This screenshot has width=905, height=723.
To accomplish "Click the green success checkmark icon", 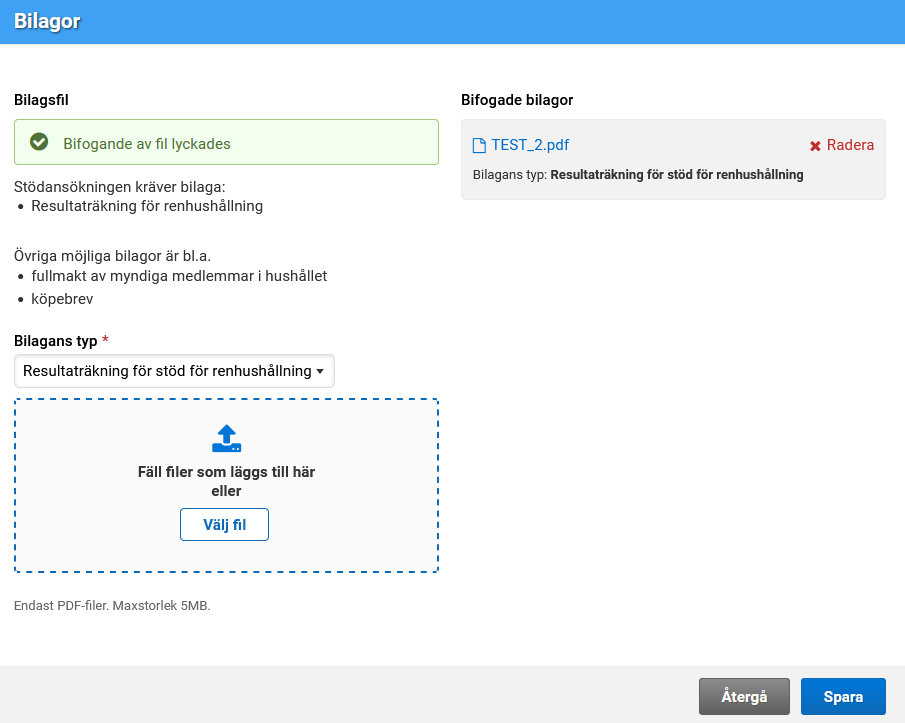I will point(39,142).
